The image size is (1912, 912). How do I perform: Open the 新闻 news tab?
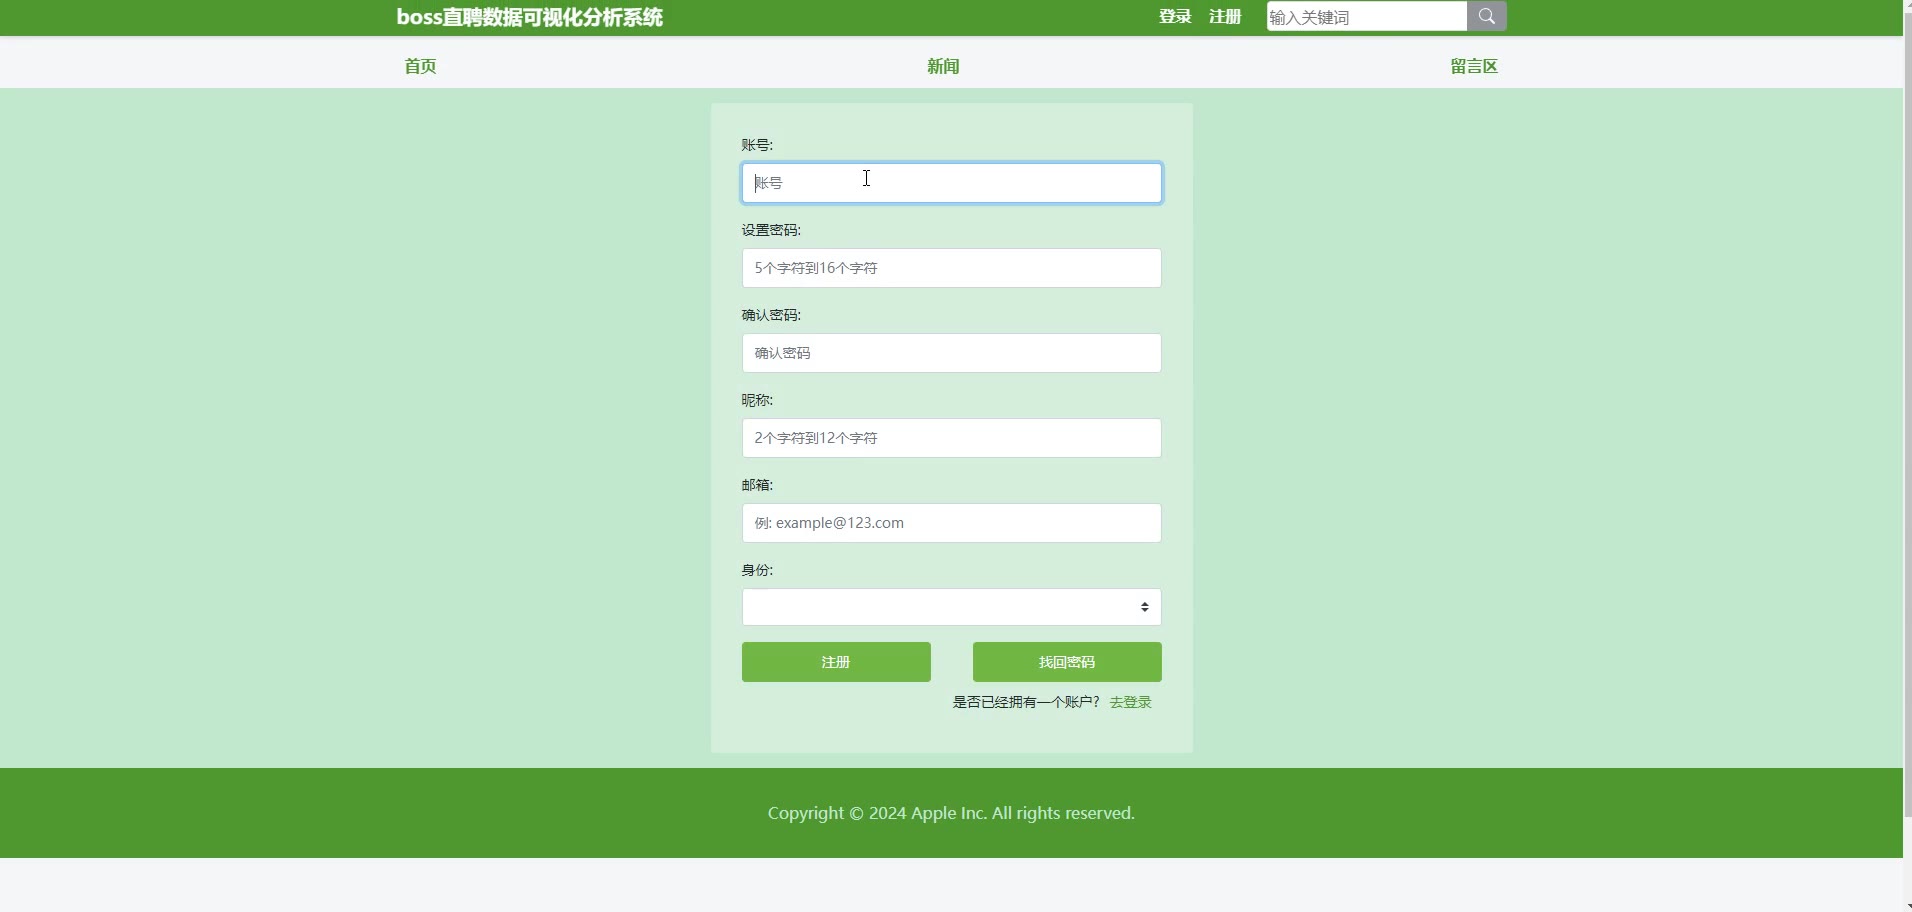coord(943,66)
